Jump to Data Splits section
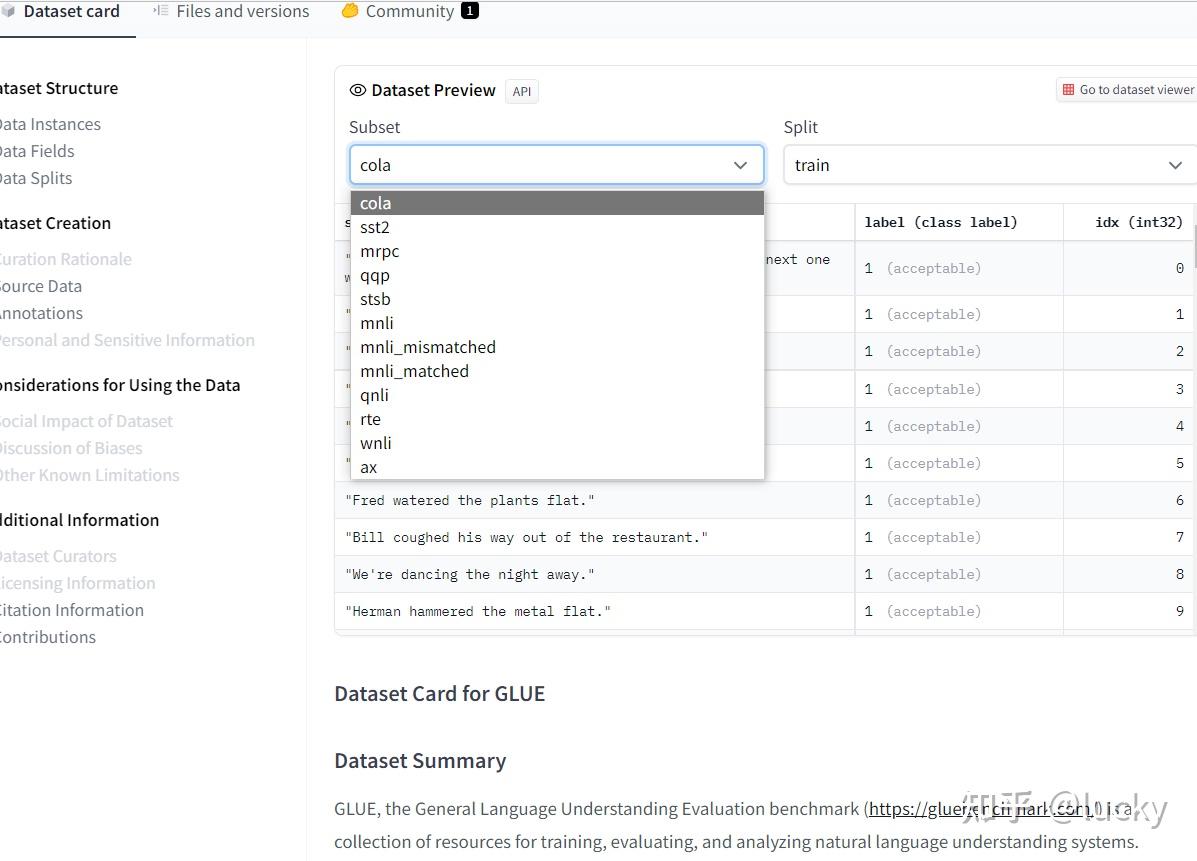1197x861 pixels. [x=36, y=179]
